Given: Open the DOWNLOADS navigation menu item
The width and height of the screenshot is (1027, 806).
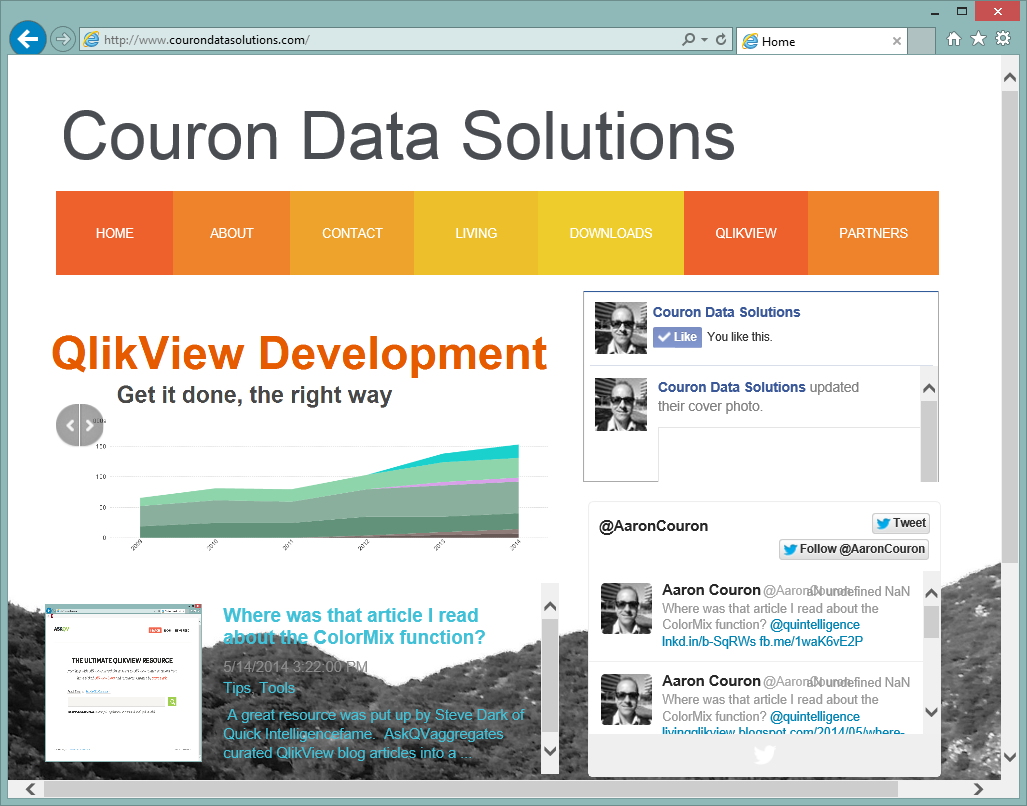Looking at the screenshot, I should 610,233.
